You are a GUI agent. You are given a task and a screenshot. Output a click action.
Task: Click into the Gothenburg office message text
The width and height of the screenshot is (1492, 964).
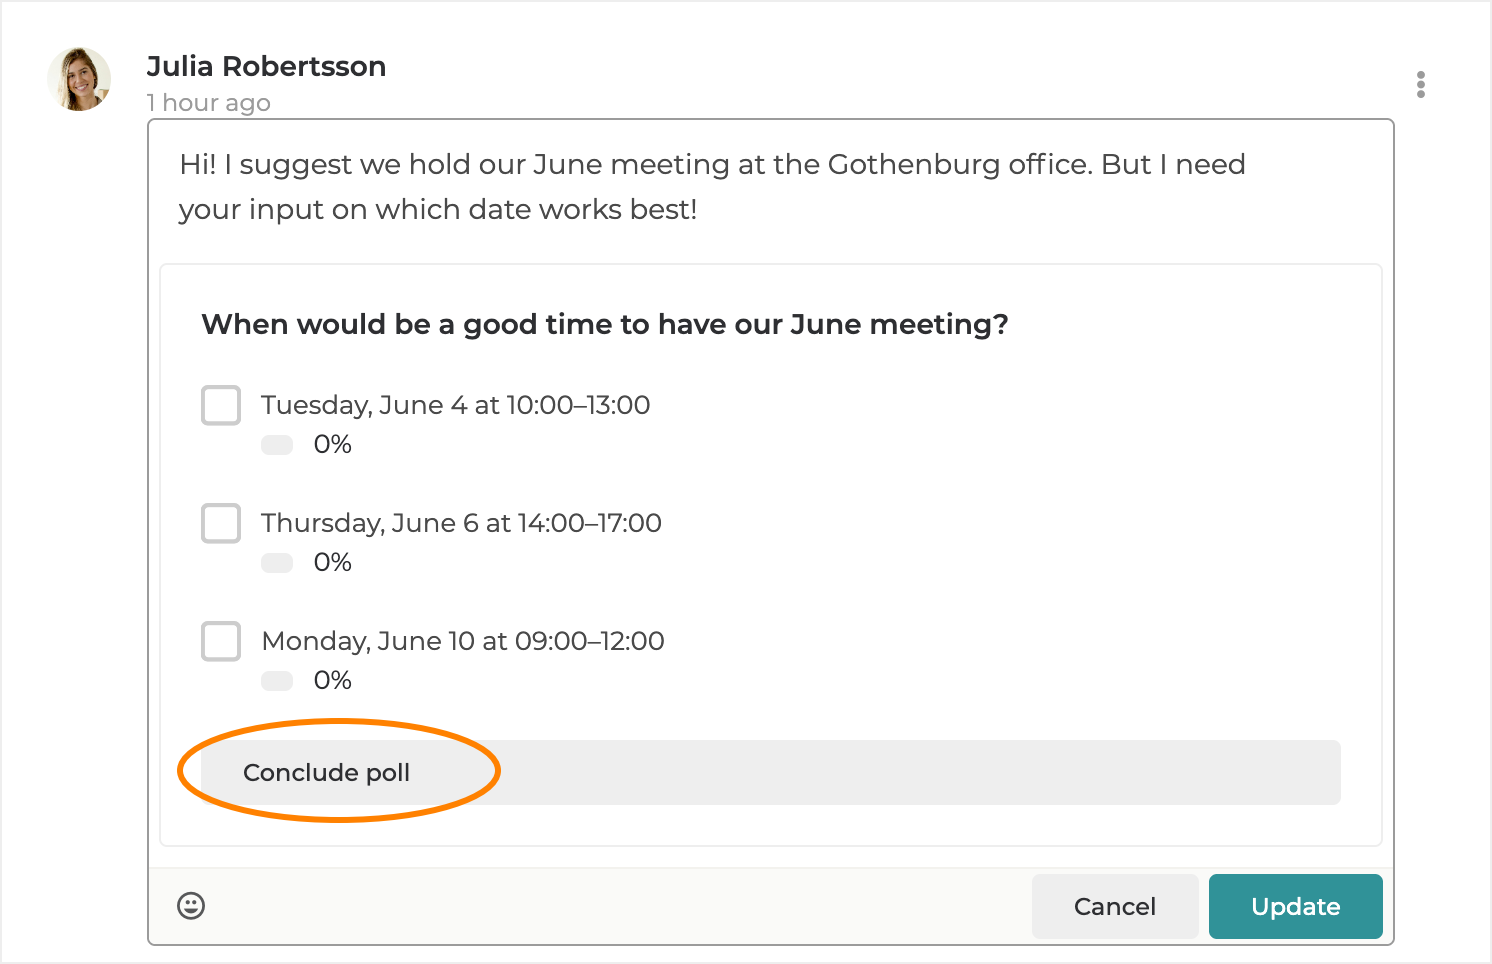pyautogui.click(x=711, y=187)
